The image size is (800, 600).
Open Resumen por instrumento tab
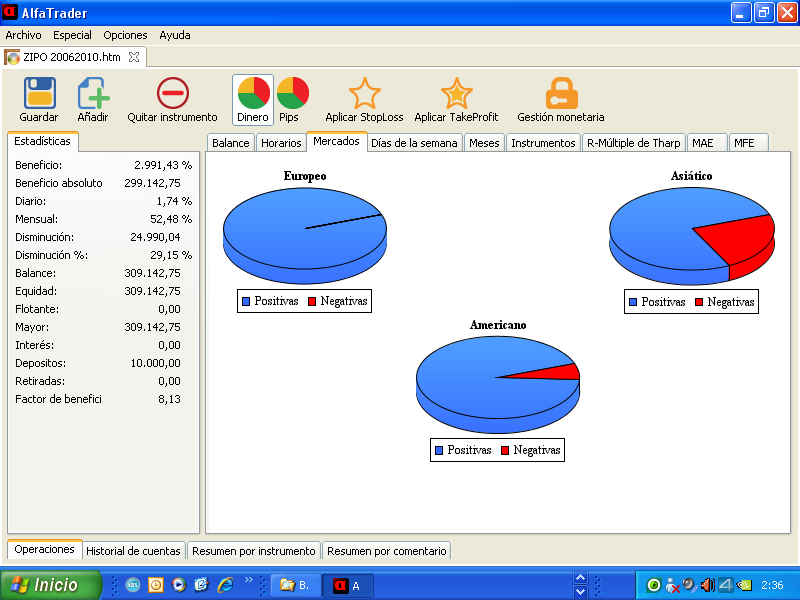point(254,551)
